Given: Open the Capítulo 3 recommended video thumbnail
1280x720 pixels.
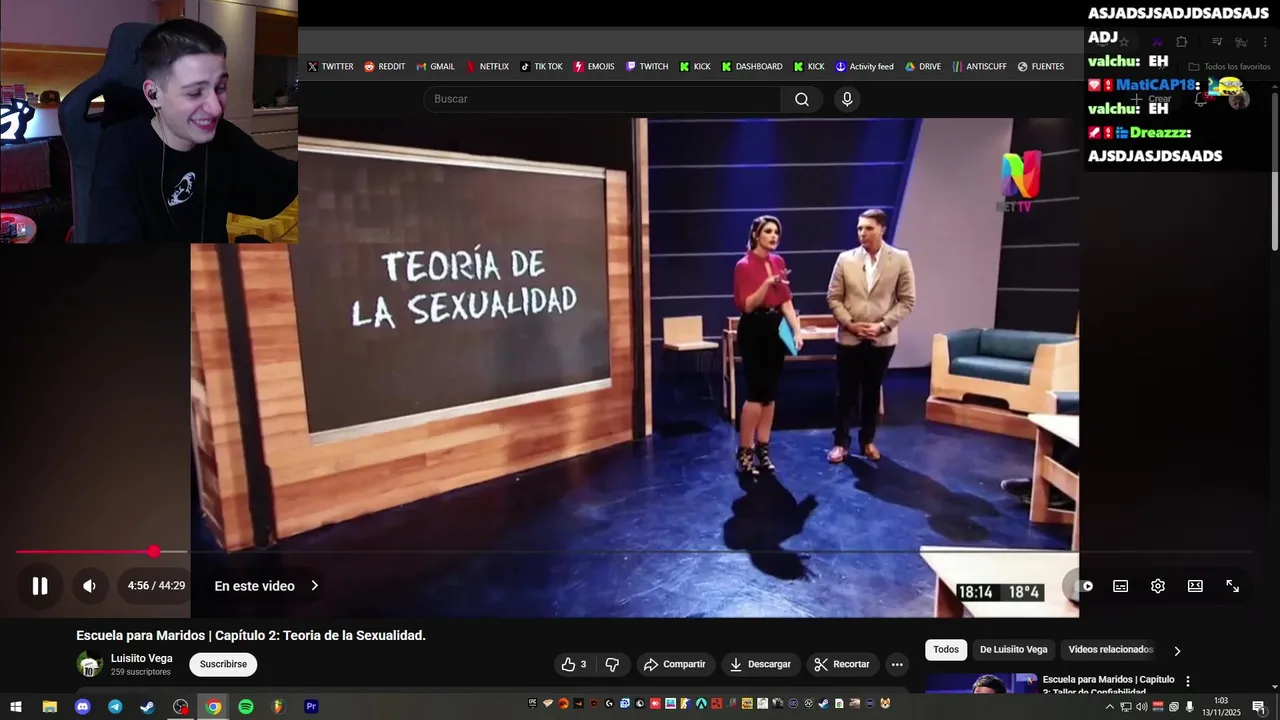Looking at the screenshot, I should point(981,683).
